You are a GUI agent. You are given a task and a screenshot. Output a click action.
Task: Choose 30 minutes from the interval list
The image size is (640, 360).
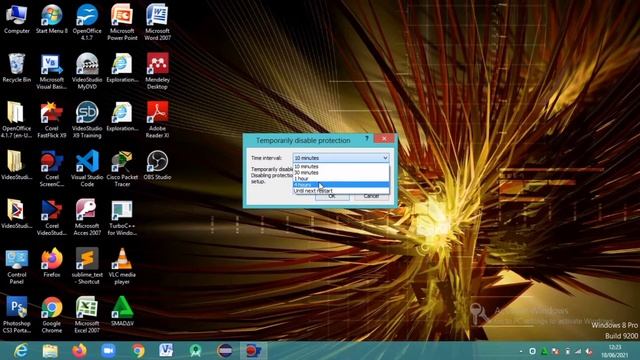pyautogui.click(x=341, y=173)
